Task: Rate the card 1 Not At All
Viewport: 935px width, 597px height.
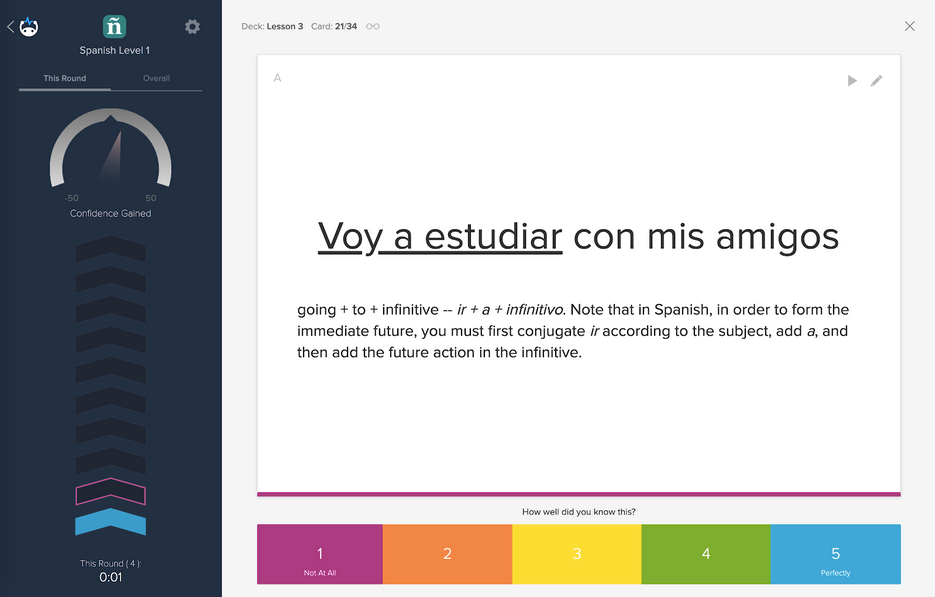Action: 319,554
